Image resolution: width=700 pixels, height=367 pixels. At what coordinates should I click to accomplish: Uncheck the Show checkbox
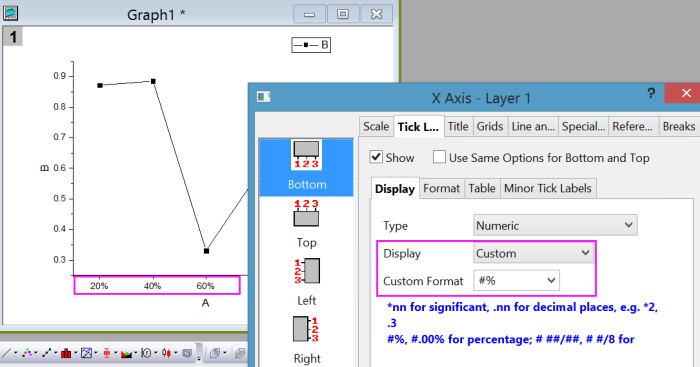coord(376,157)
